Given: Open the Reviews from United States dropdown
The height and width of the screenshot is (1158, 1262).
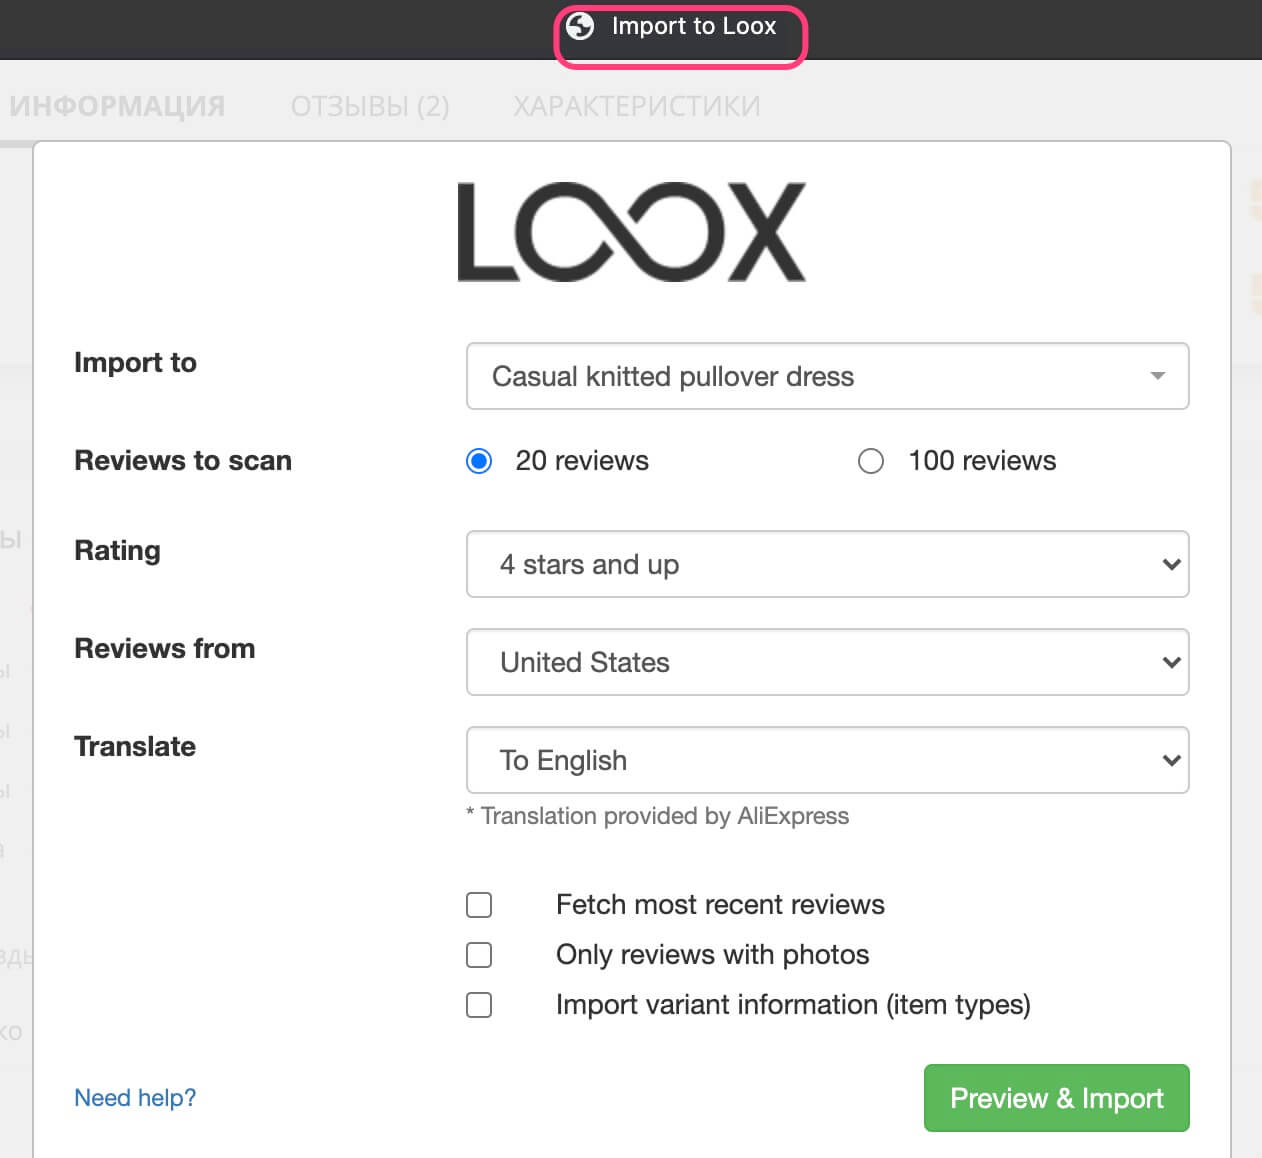Looking at the screenshot, I should click(828, 662).
